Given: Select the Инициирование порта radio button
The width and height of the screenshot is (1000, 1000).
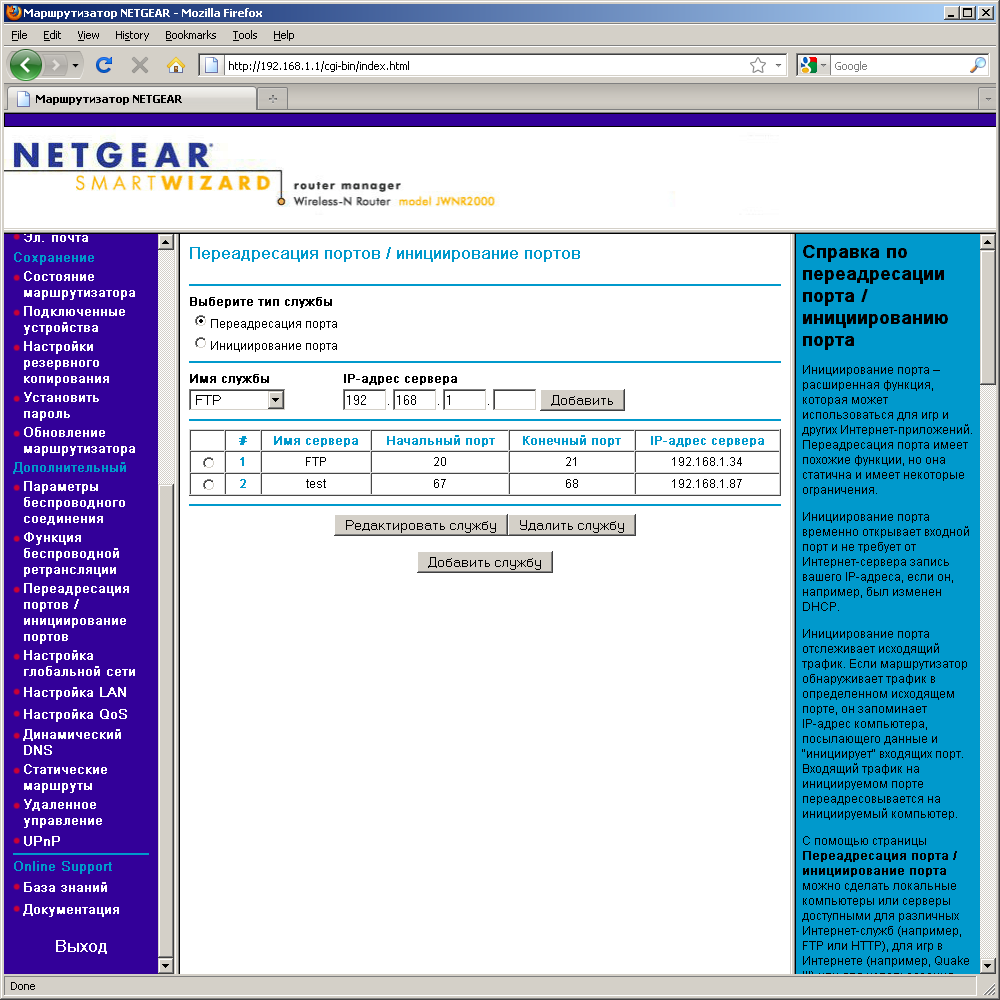Looking at the screenshot, I should [x=200, y=343].
